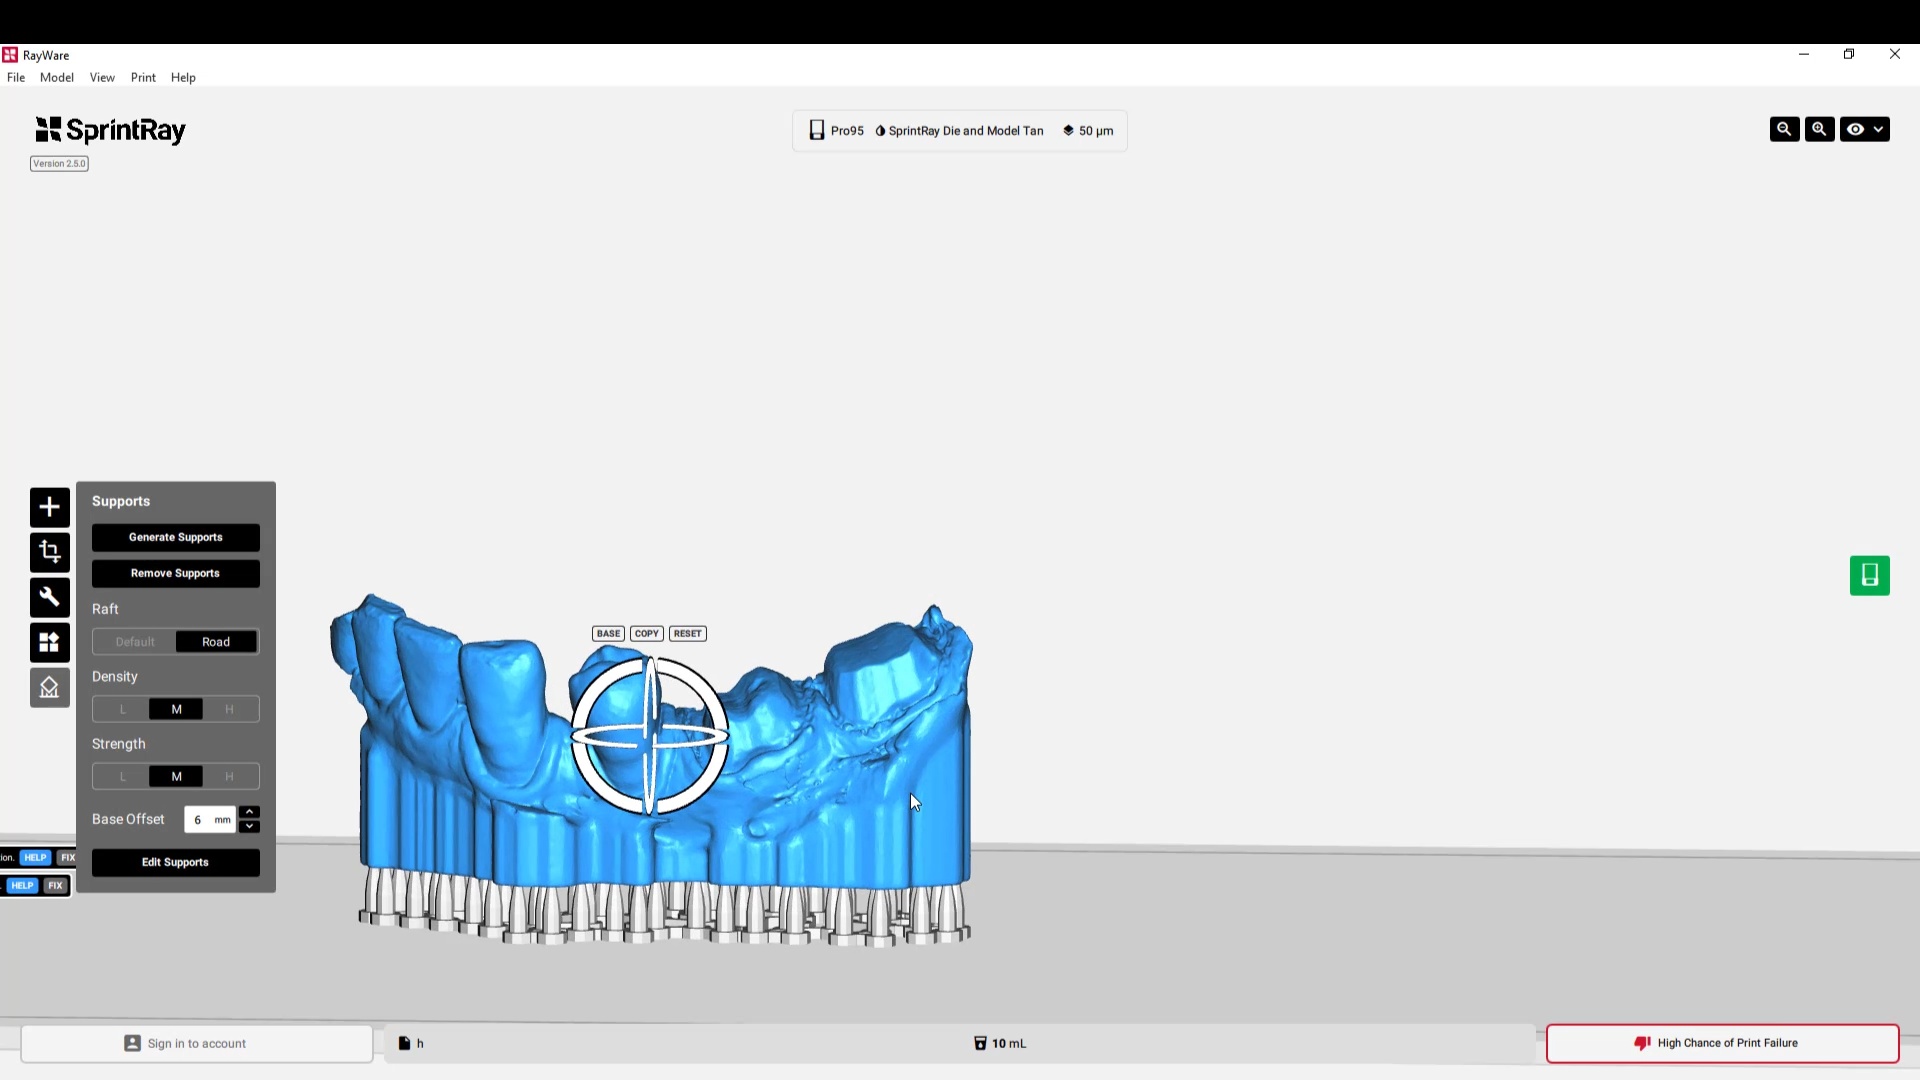
Task: Open the layout arrangement tool icon
Action: tap(49, 642)
